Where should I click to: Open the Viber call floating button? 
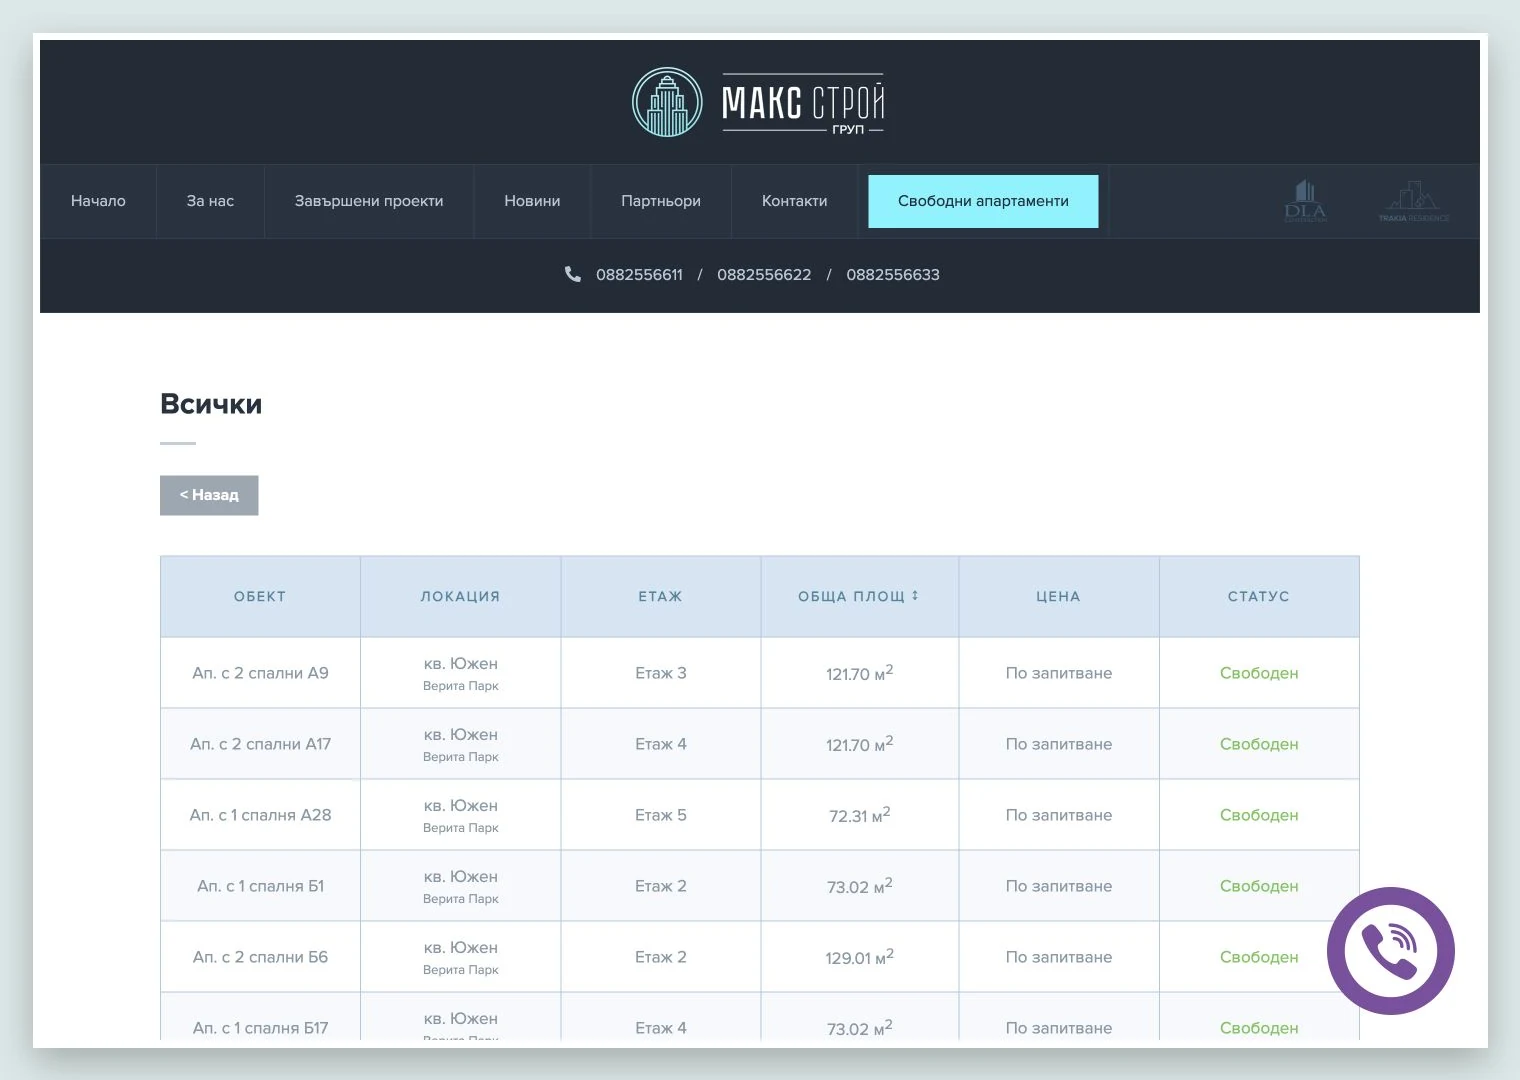[x=1390, y=951]
